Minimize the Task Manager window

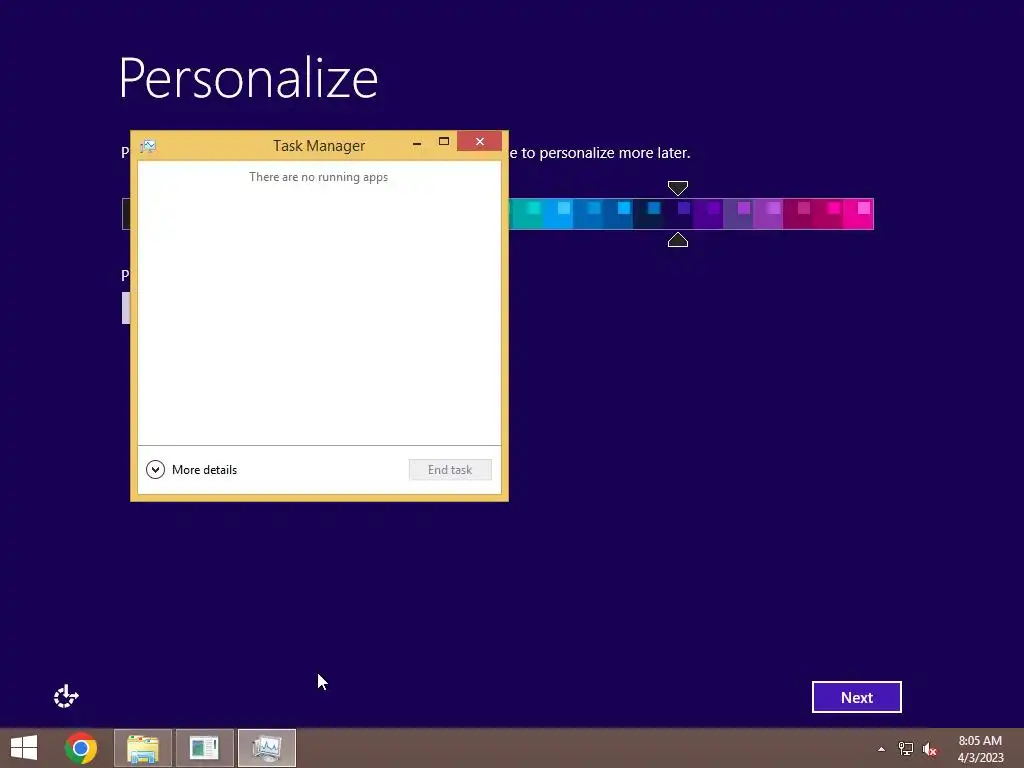tap(417, 142)
